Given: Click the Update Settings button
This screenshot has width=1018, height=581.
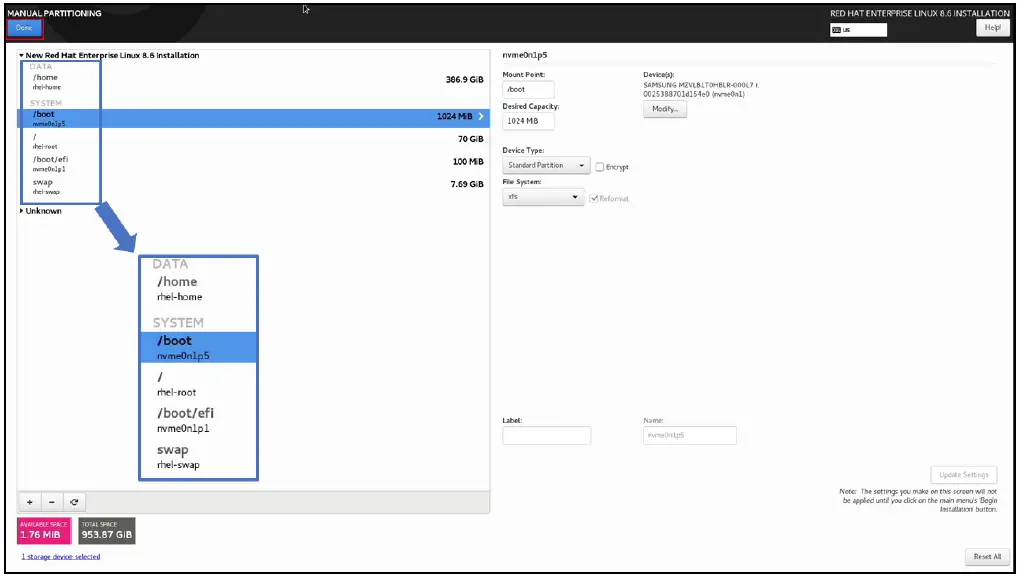Looking at the screenshot, I should [x=963, y=475].
